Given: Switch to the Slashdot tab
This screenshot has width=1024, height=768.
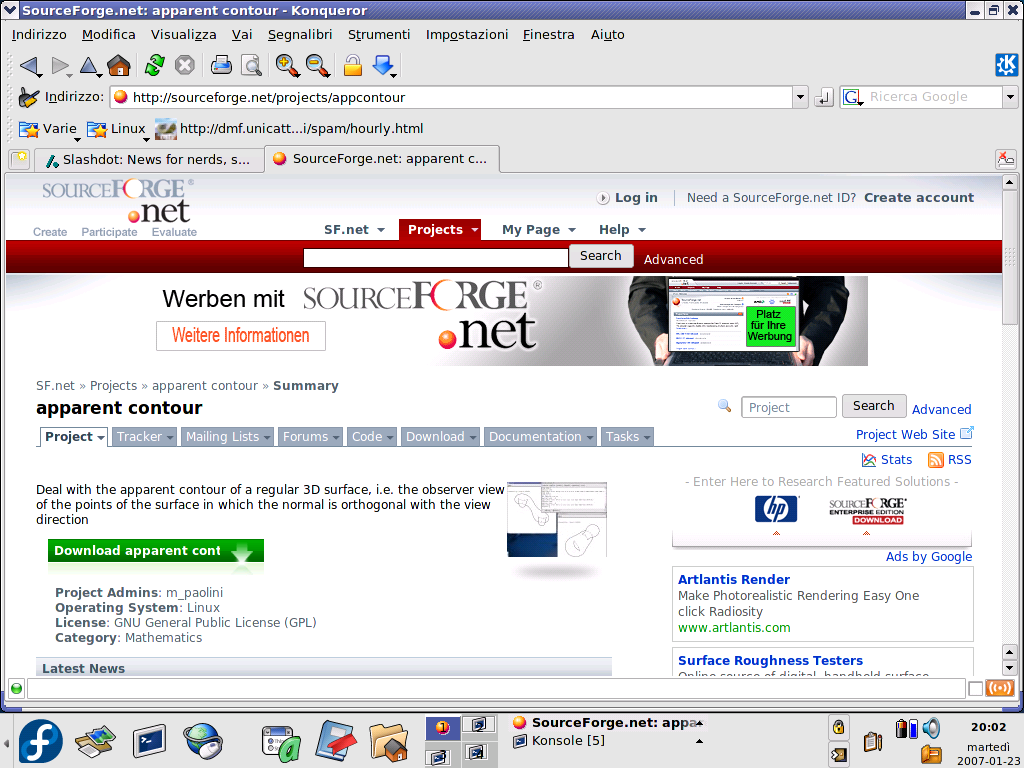Looking at the screenshot, I should (149, 159).
